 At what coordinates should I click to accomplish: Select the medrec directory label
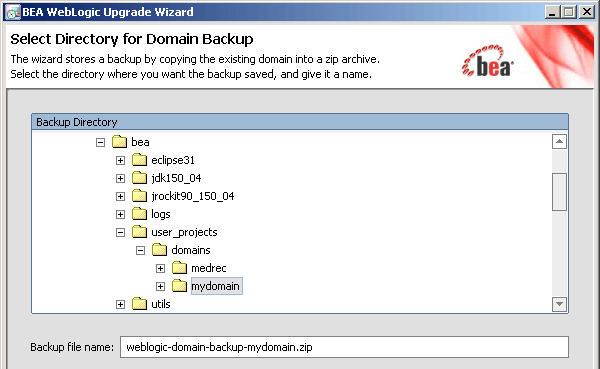pyautogui.click(x=209, y=268)
